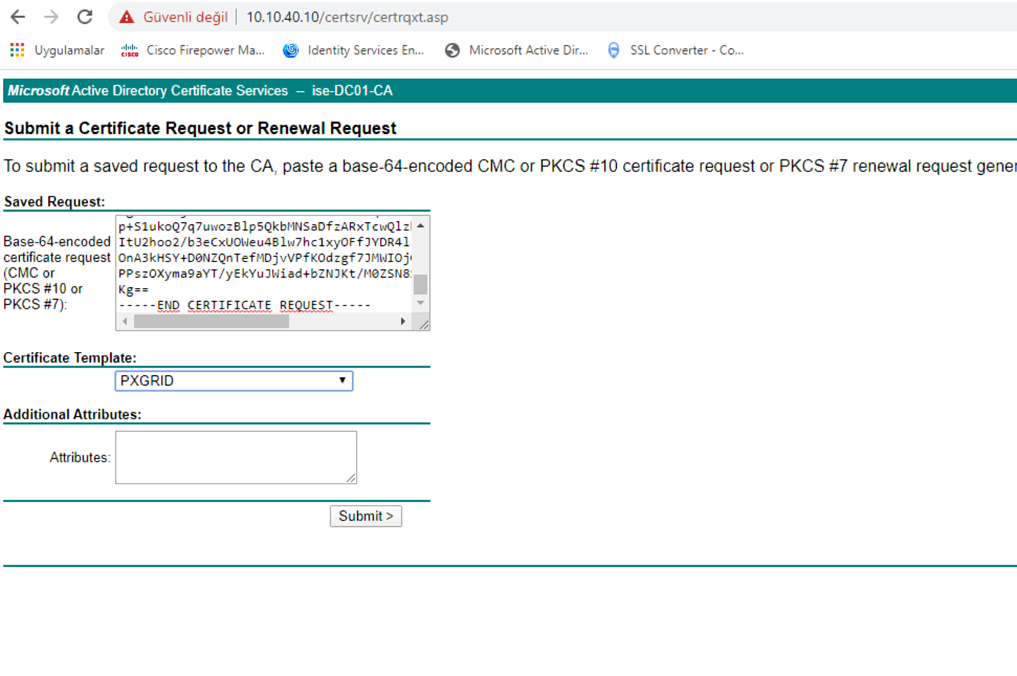Click the browser forward arrow
1017x676 pixels.
pyautogui.click(x=51, y=17)
